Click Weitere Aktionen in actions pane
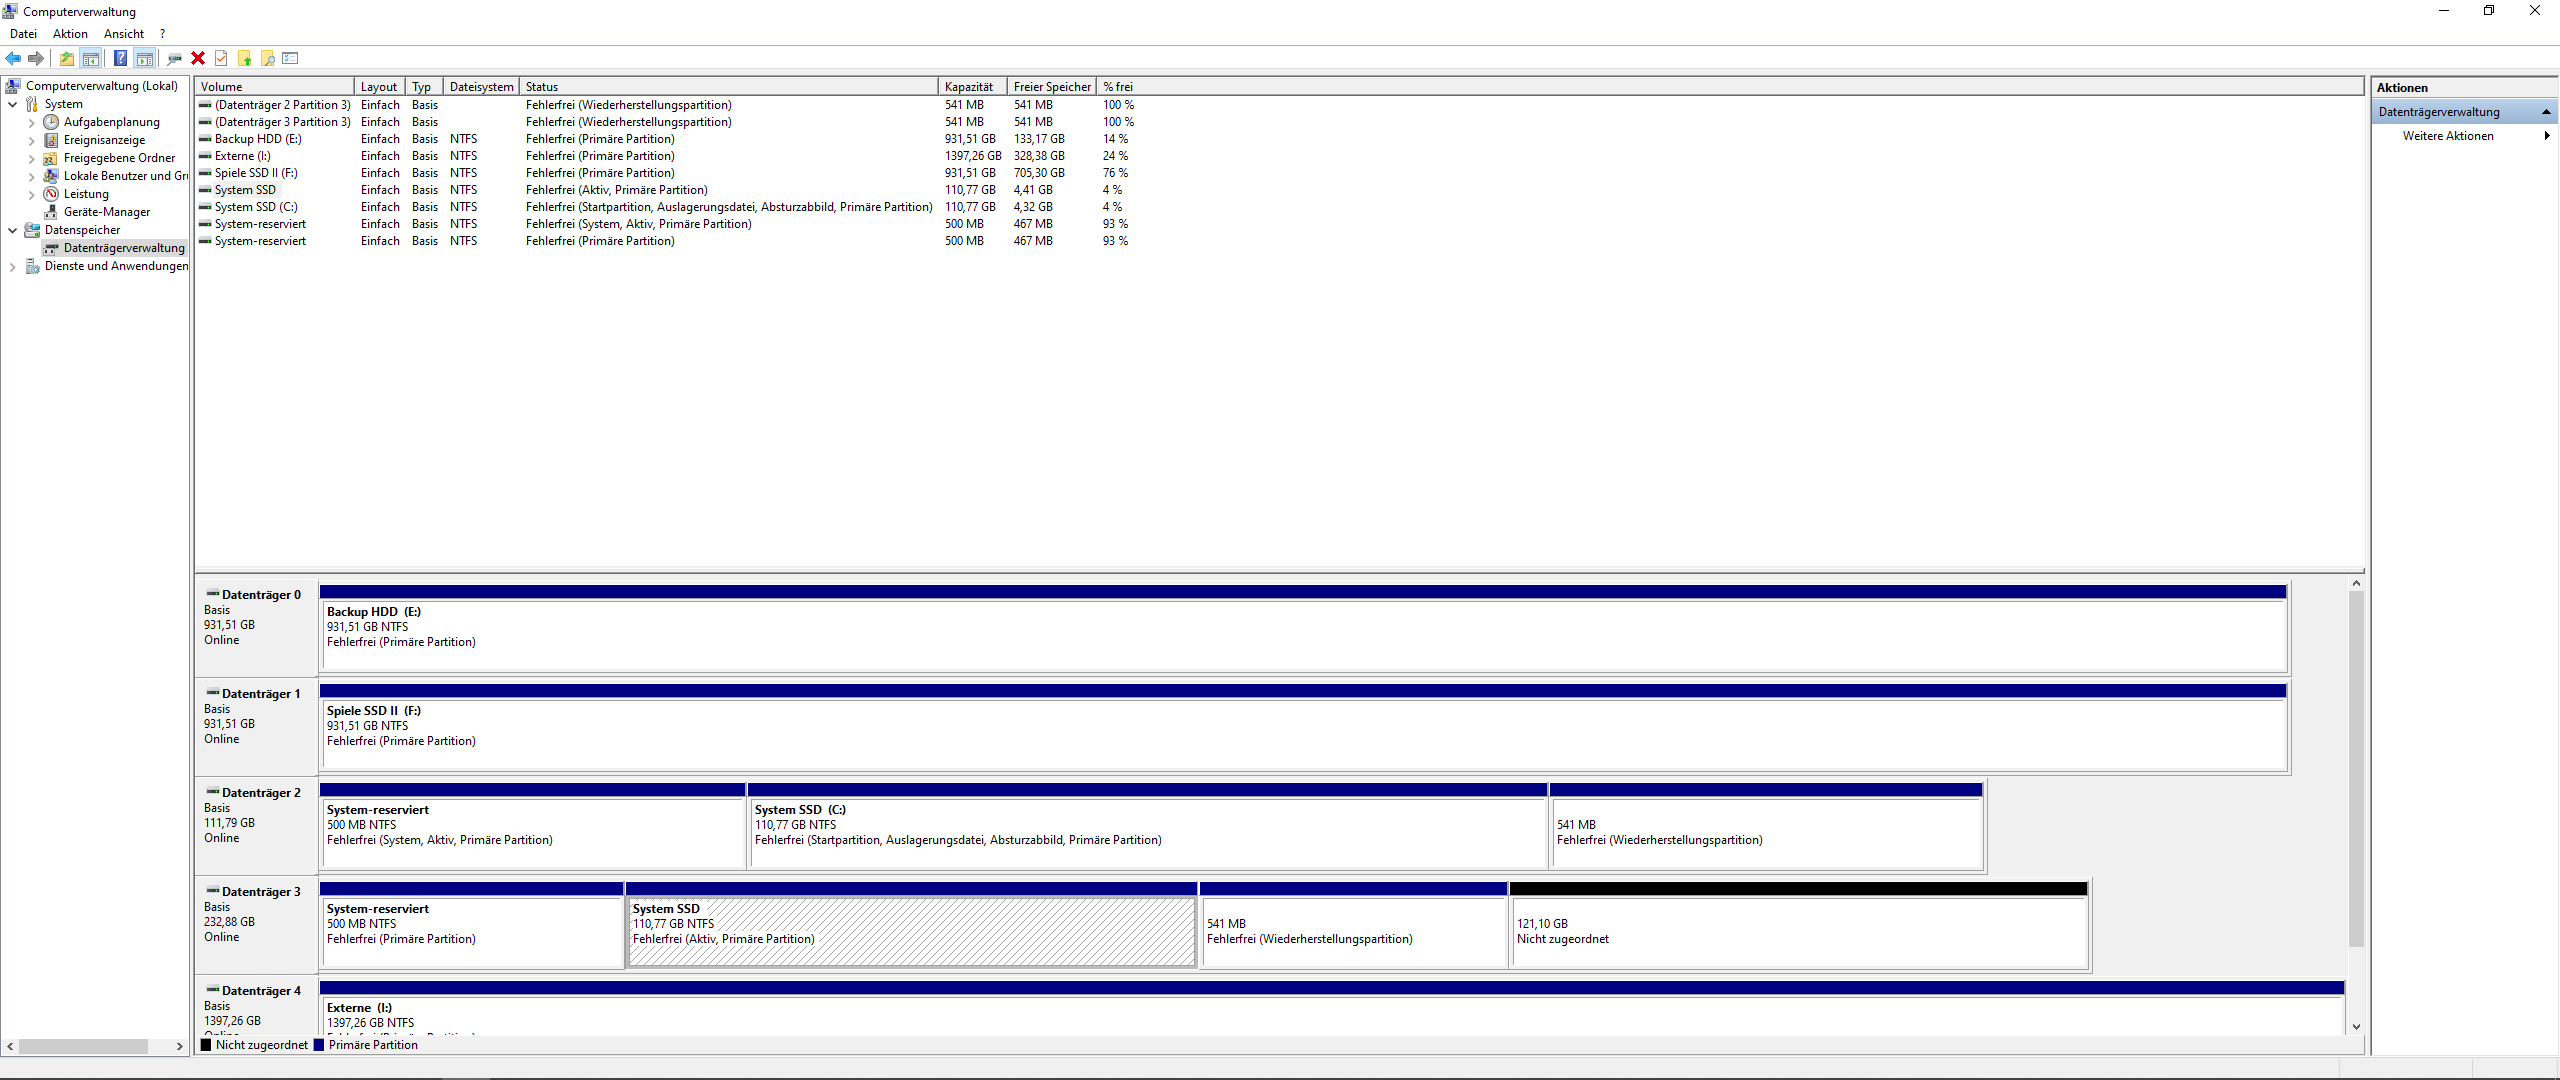This screenshot has width=2560, height=1080. [2447, 136]
